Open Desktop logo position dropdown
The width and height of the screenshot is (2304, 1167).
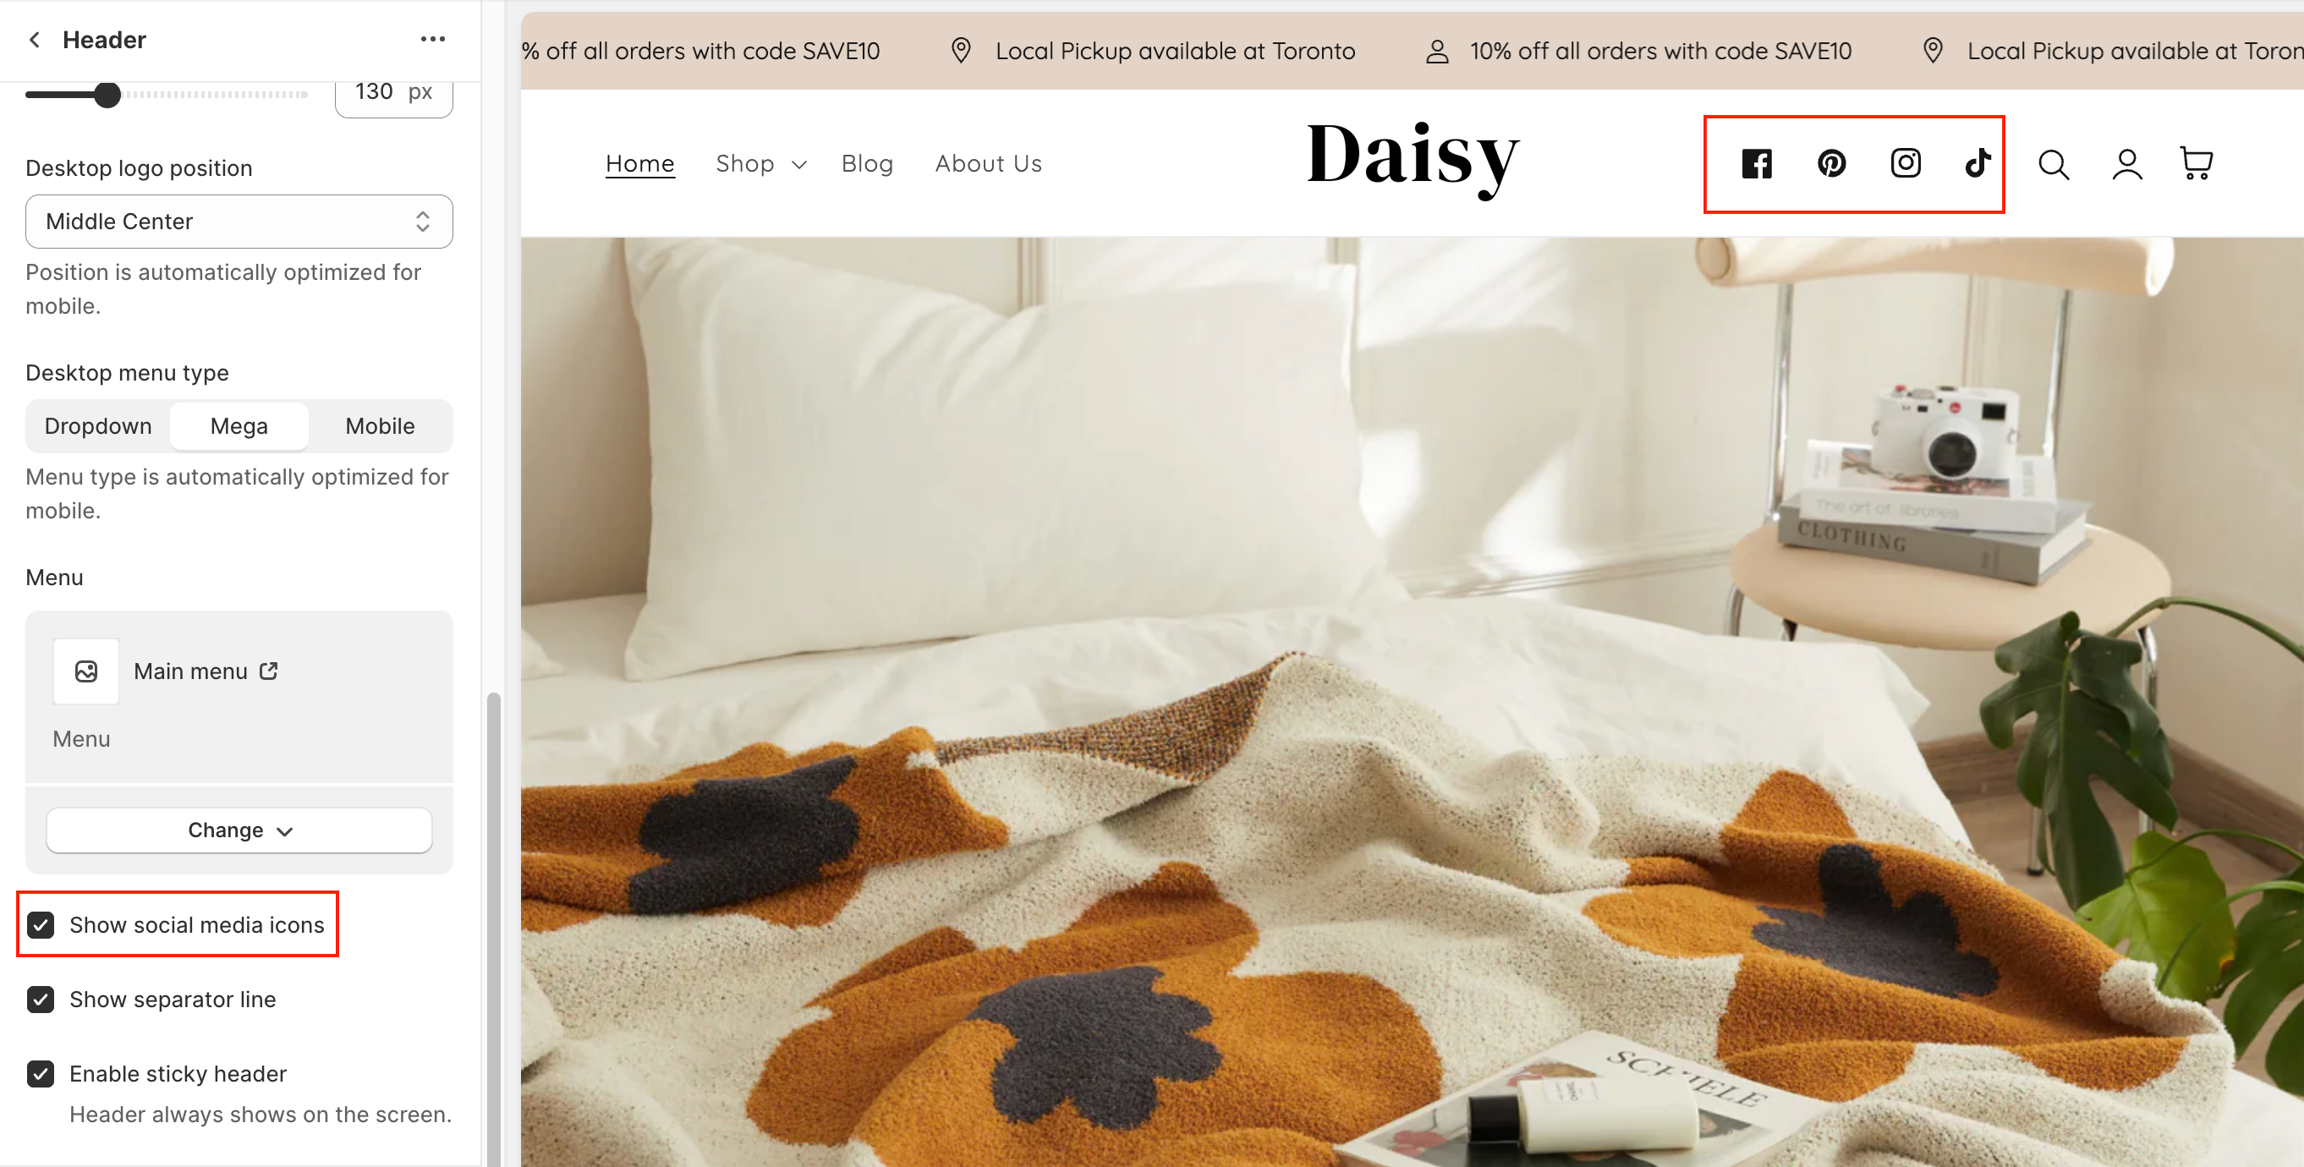coord(239,221)
